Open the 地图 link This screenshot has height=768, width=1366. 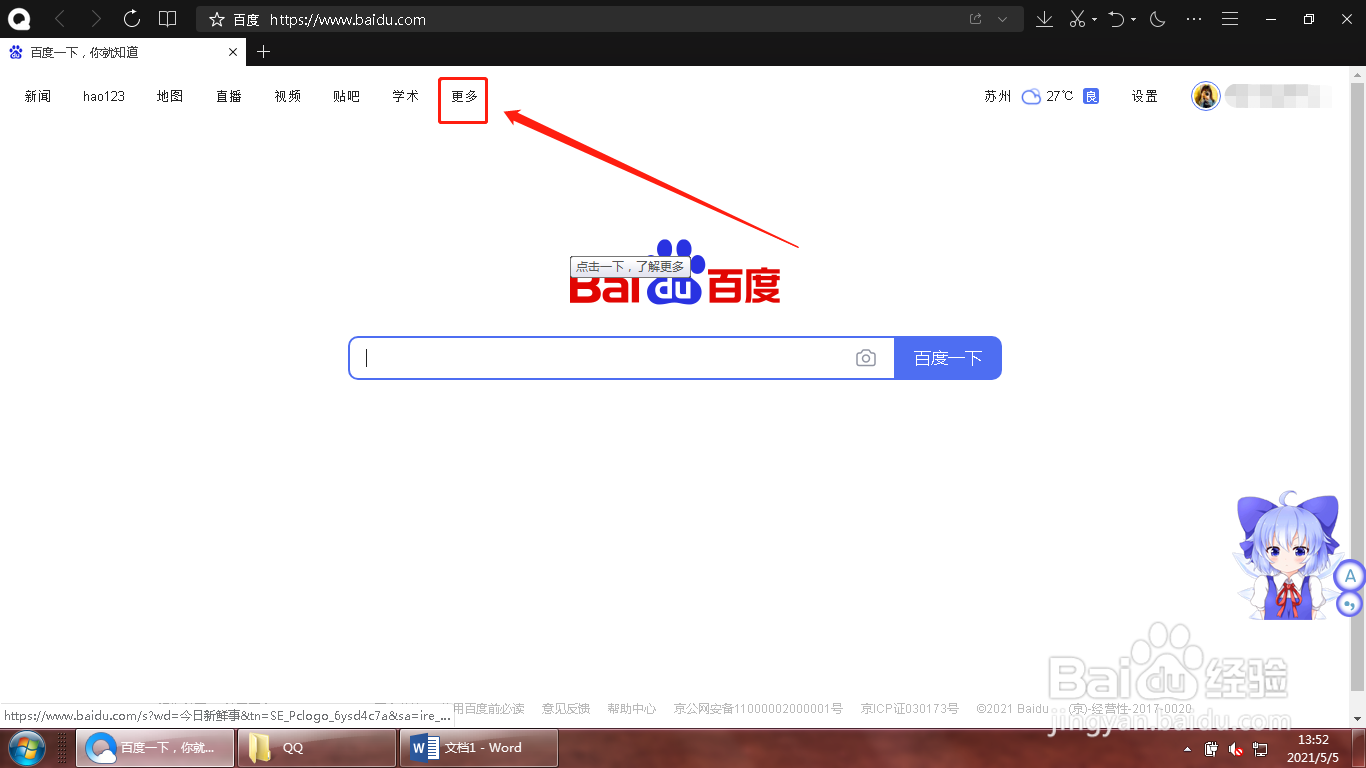[x=170, y=96]
